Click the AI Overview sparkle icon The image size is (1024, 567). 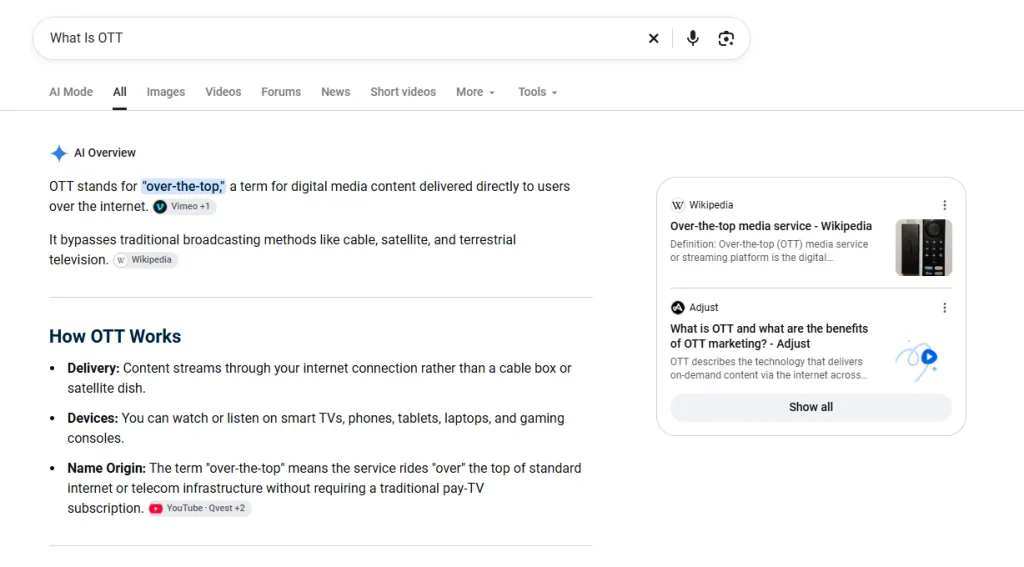point(59,153)
